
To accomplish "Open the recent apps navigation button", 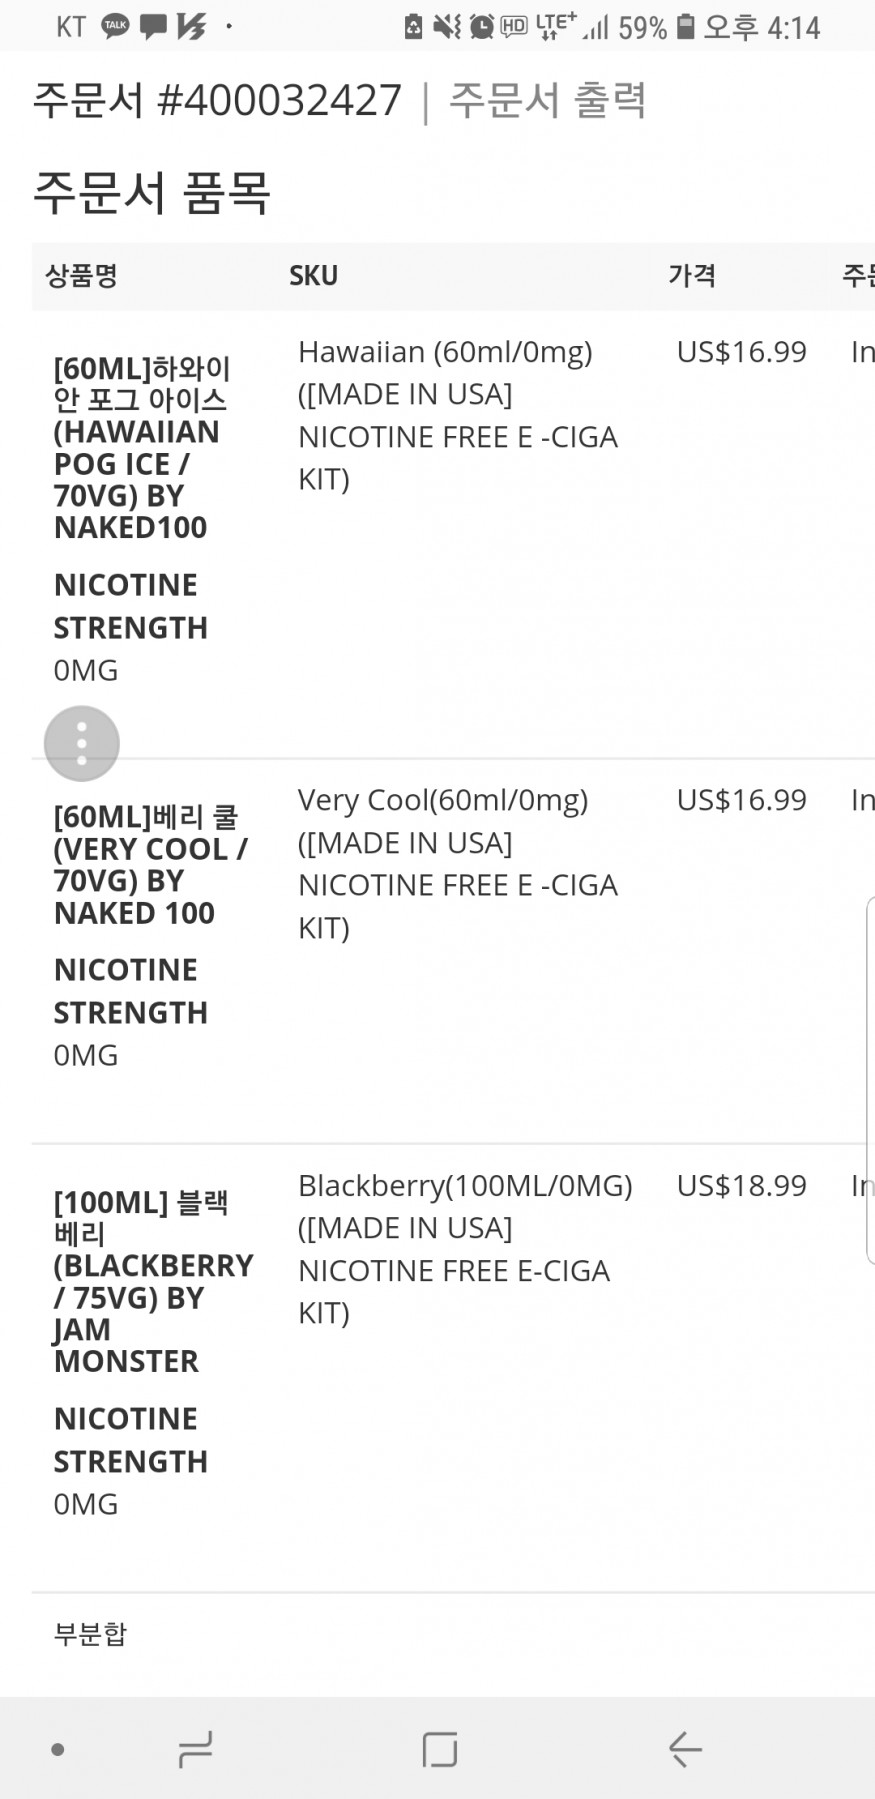I will [195, 1749].
